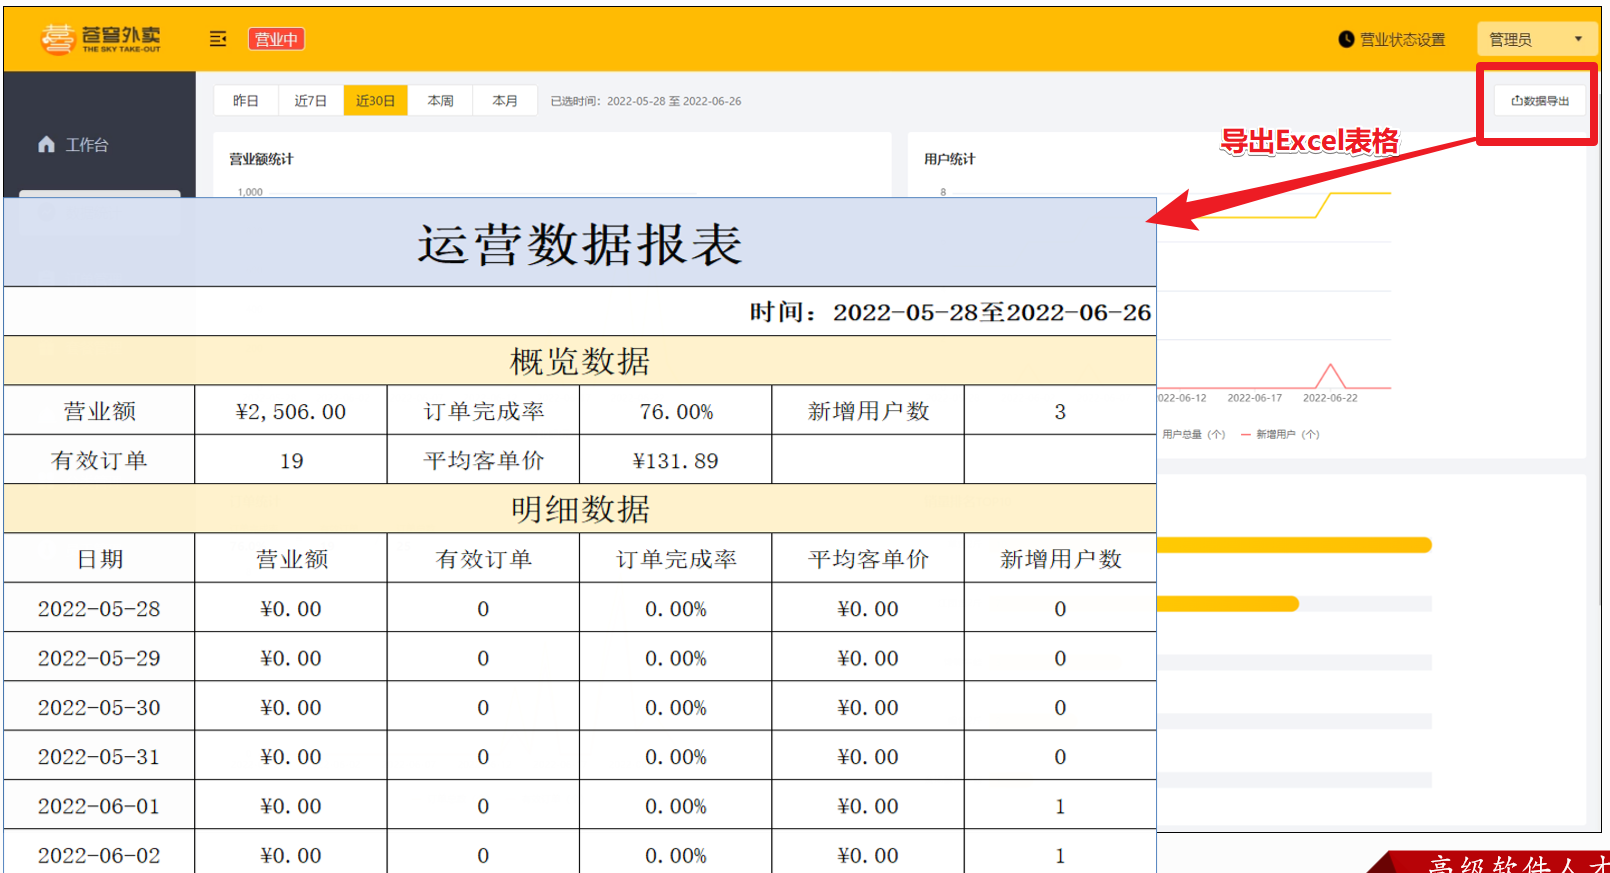Click the second shorter yellow ranking bar
The image size is (1610, 873).
point(1228,604)
